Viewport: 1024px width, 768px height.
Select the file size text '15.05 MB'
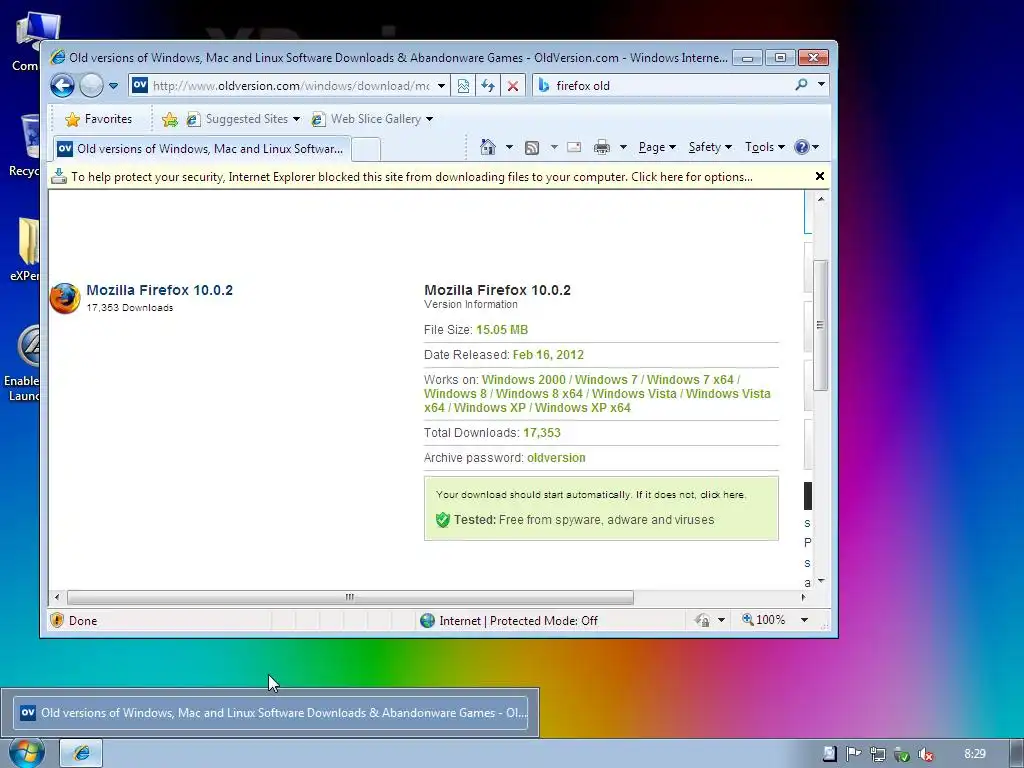point(502,330)
